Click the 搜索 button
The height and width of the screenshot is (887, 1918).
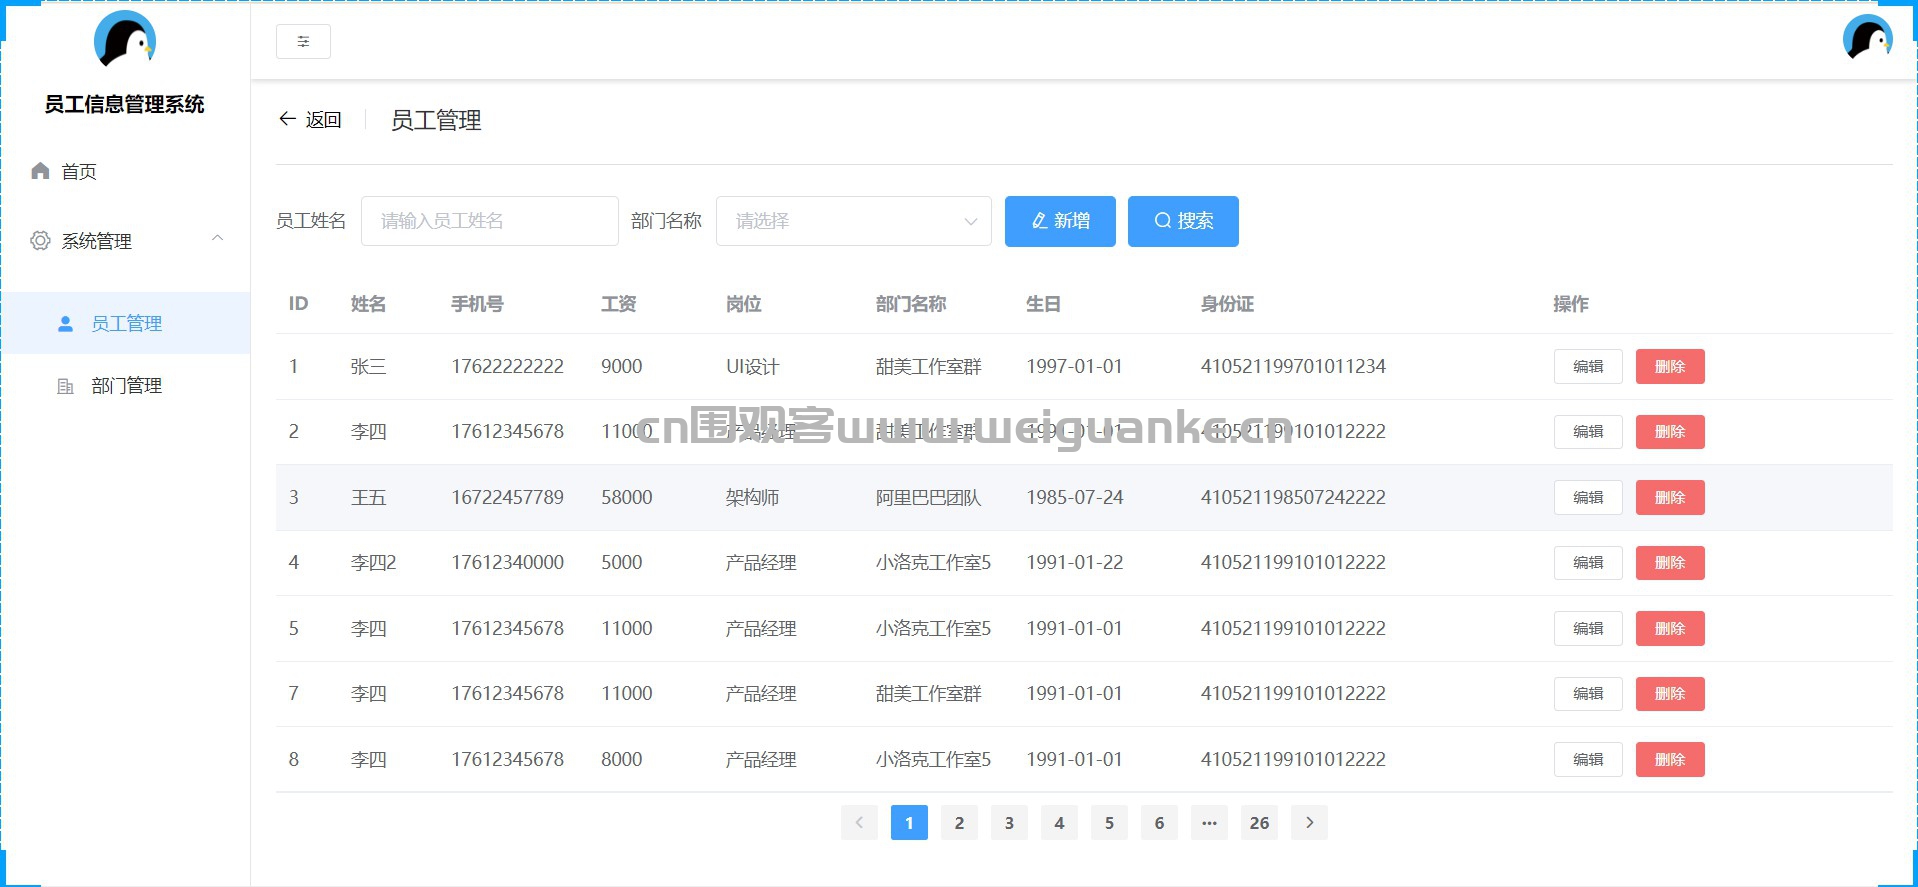tap(1183, 221)
